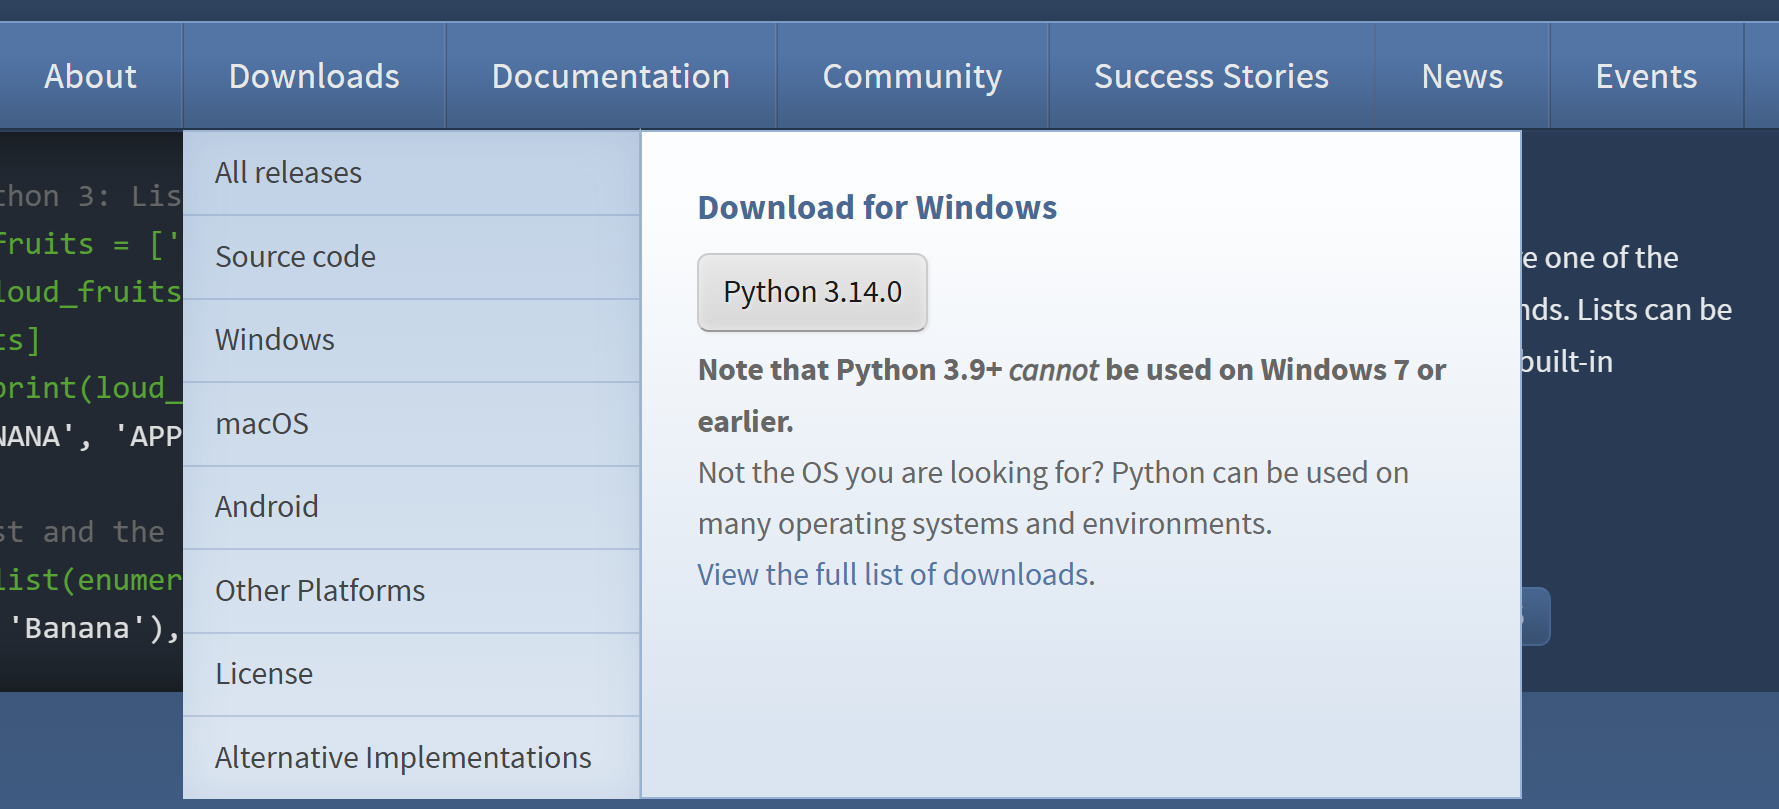The image size is (1779, 809).
Task: Click the 'loud_fruits' code line
Action: (x=91, y=292)
